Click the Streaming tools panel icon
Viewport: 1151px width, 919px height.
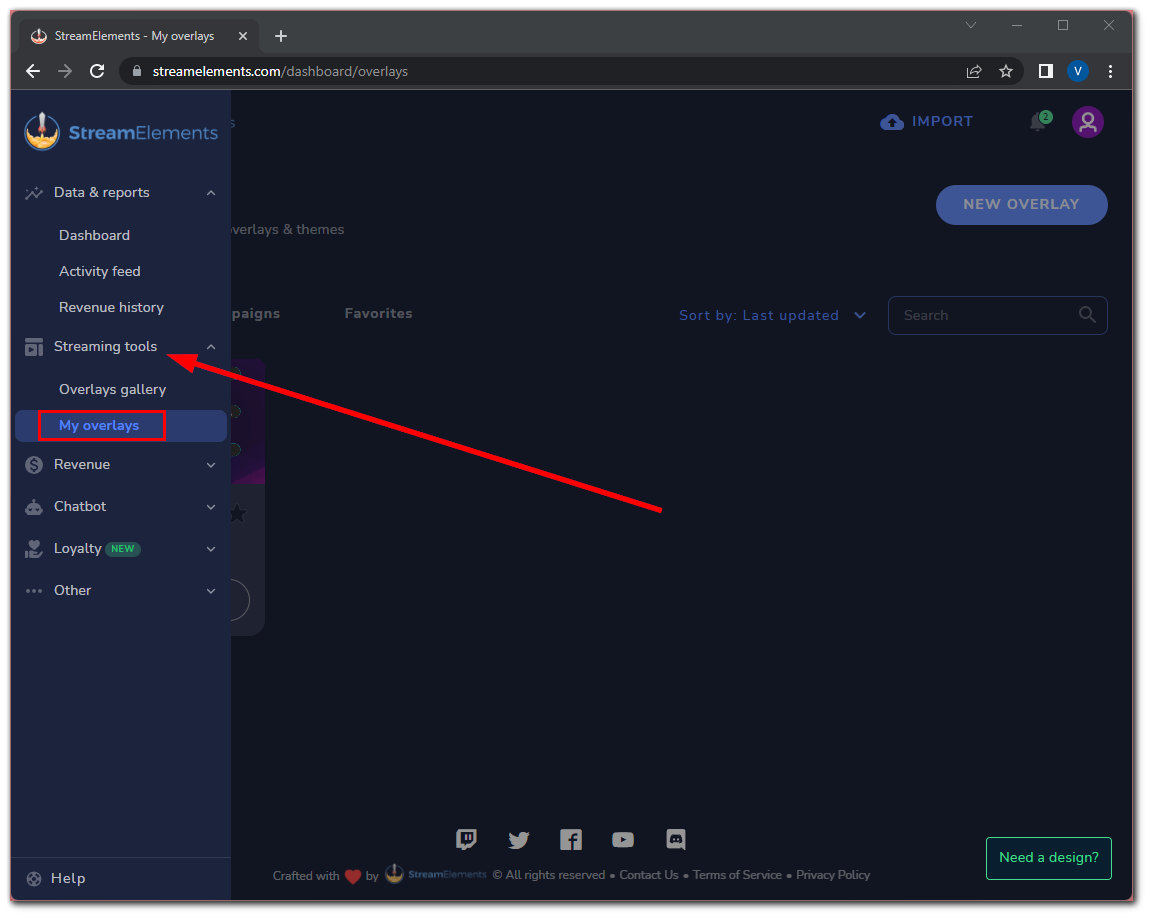pos(34,346)
